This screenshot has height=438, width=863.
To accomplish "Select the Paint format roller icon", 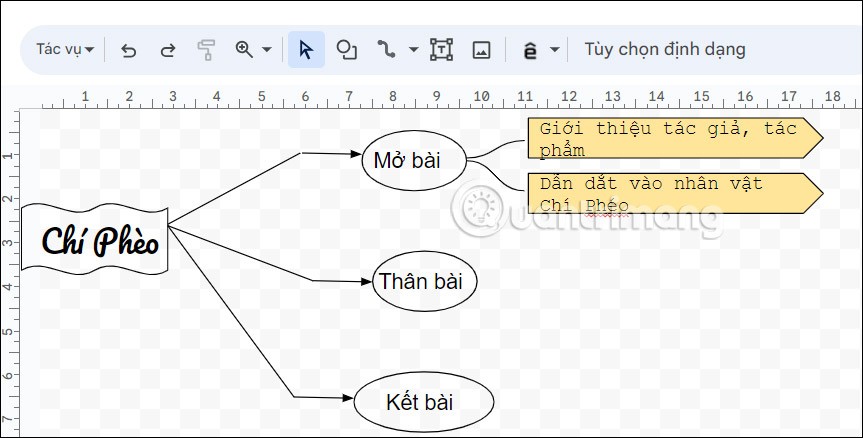I will point(207,50).
